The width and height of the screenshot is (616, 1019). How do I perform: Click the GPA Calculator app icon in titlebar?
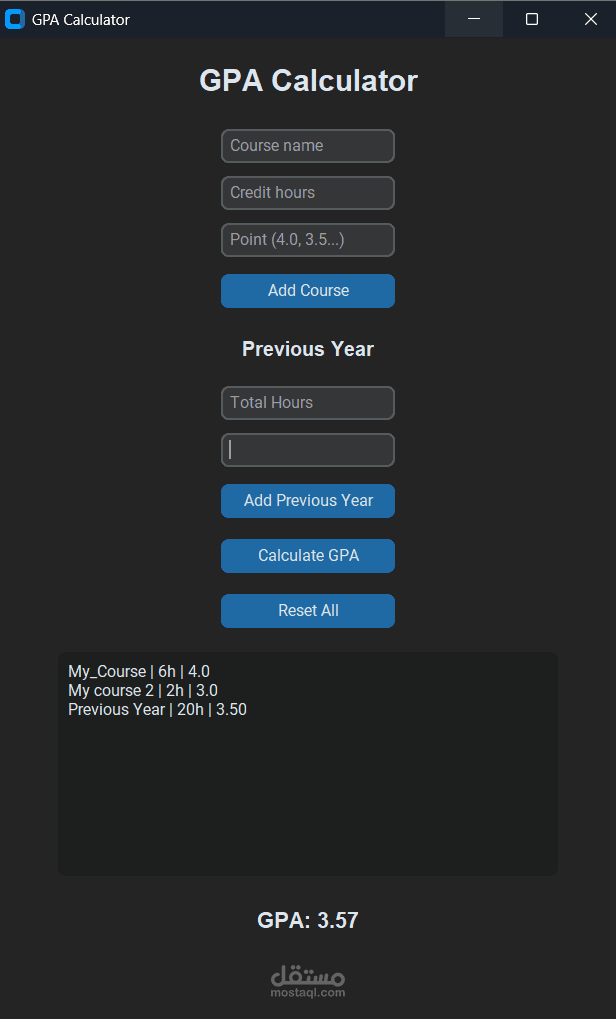click(15, 19)
